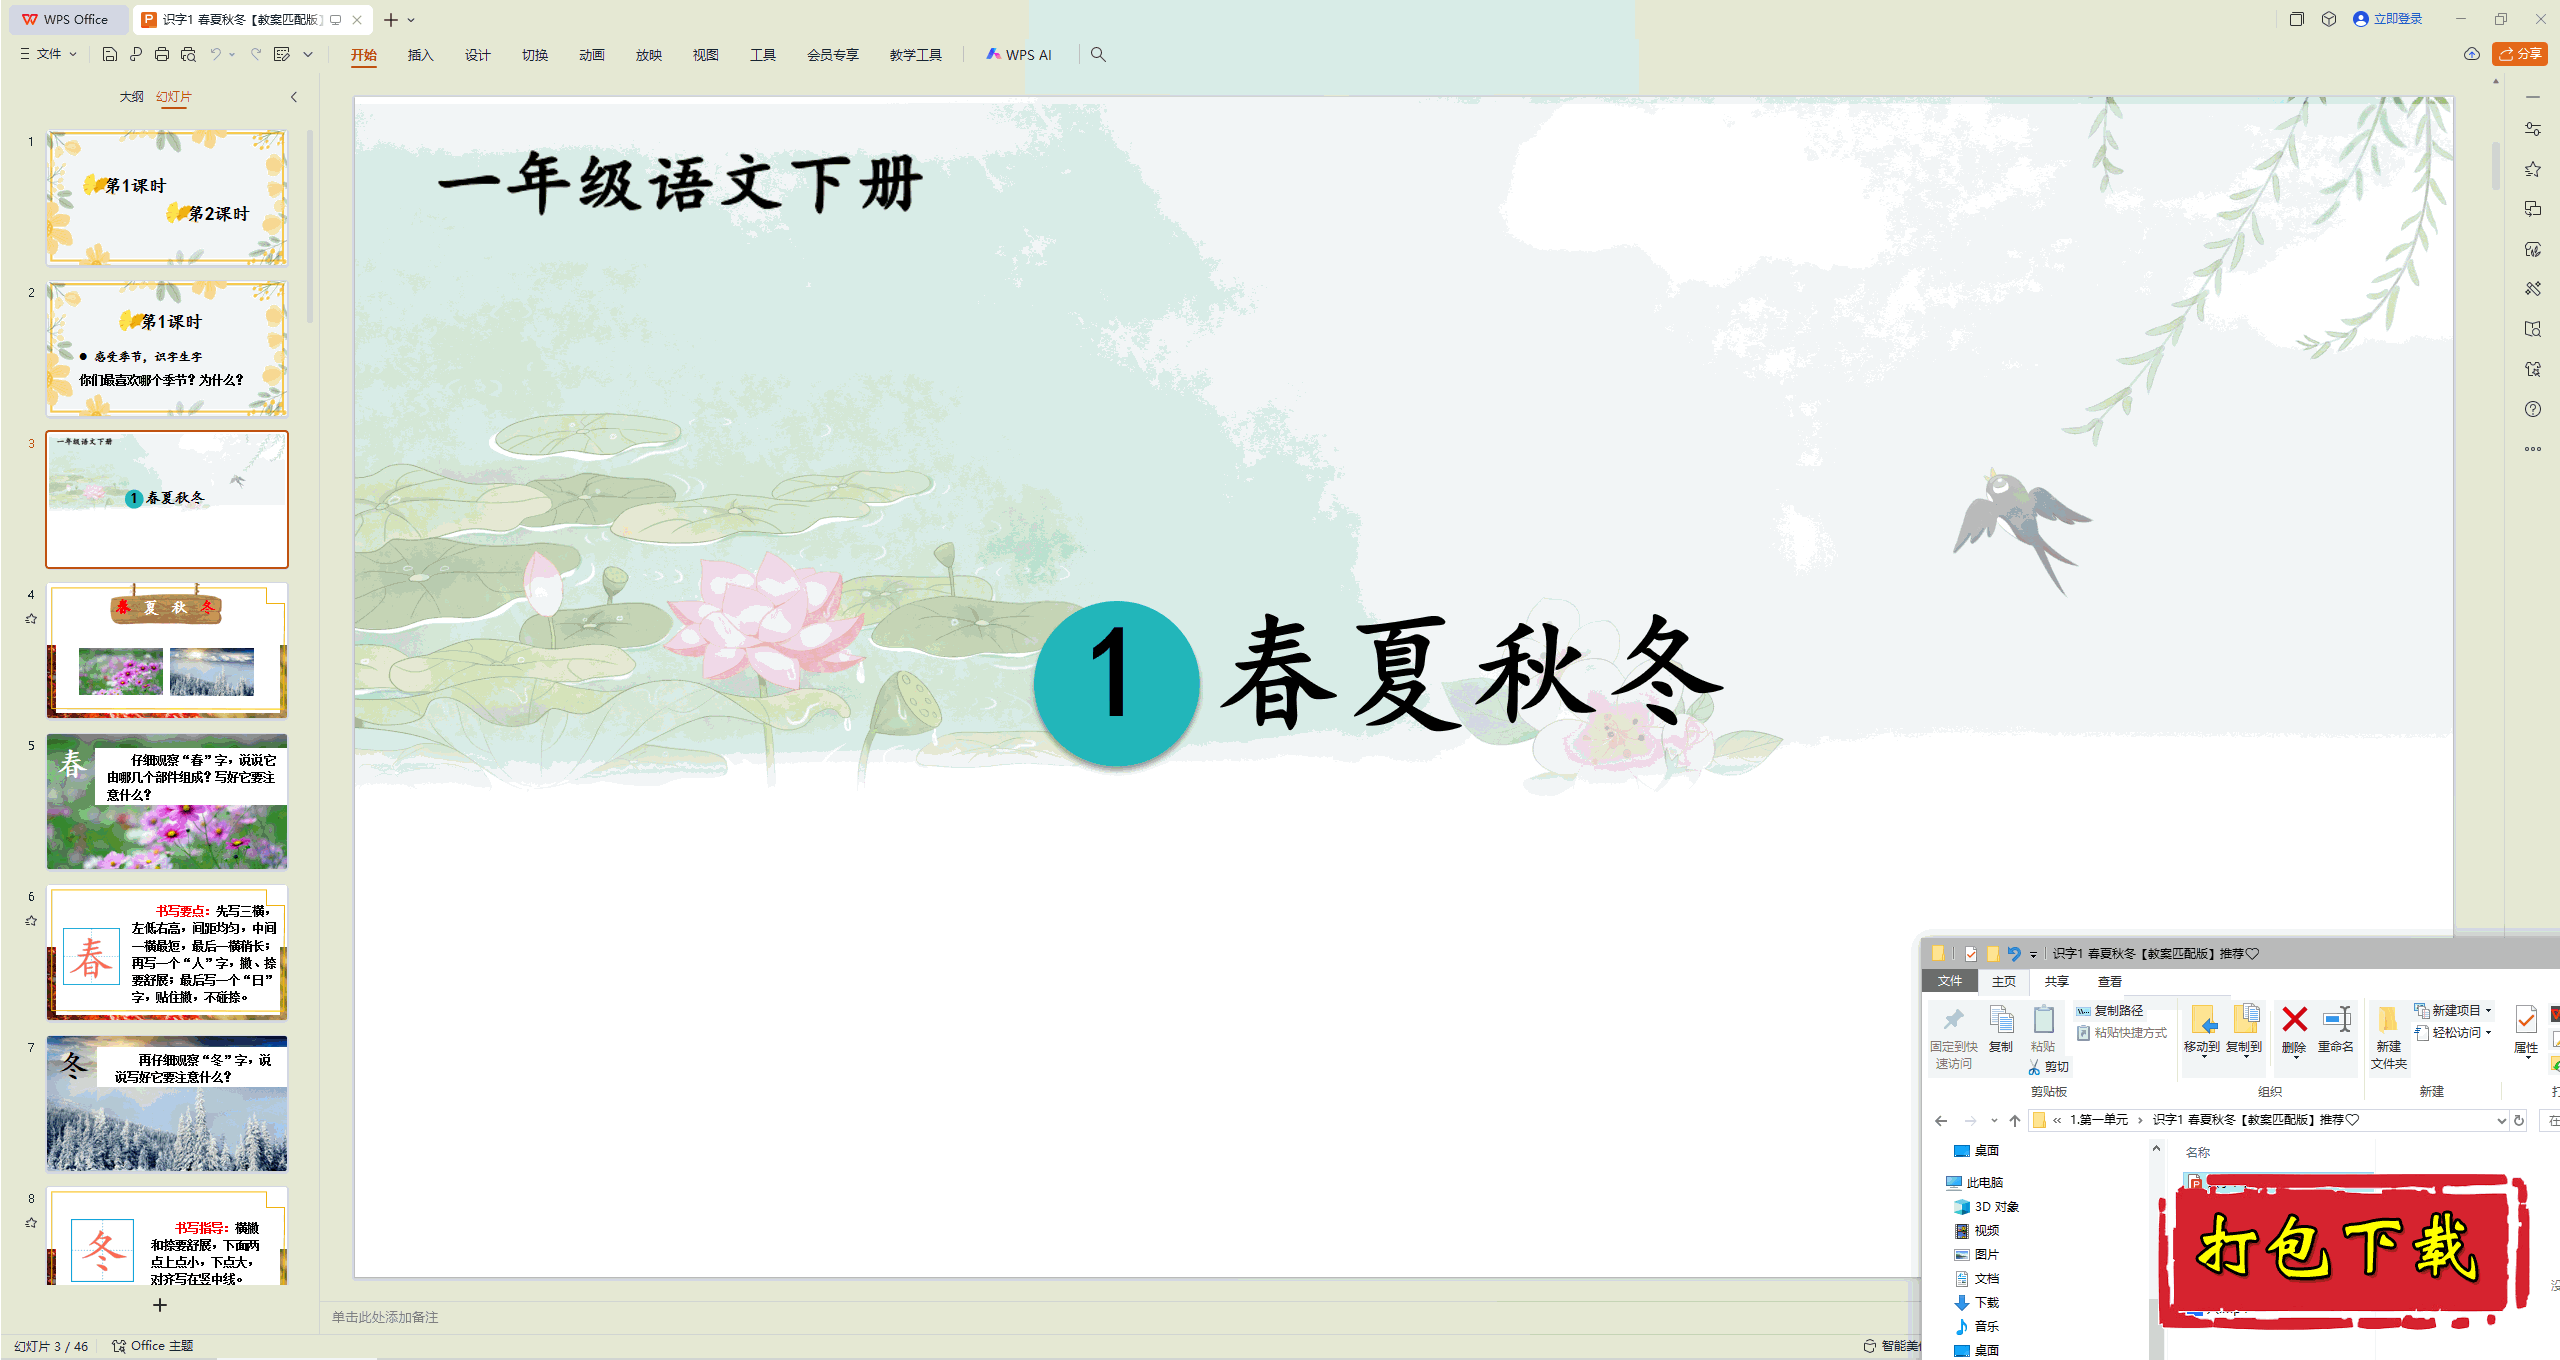Click the orange 分享 share button
2560x1360 pixels.
click(x=2519, y=54)
